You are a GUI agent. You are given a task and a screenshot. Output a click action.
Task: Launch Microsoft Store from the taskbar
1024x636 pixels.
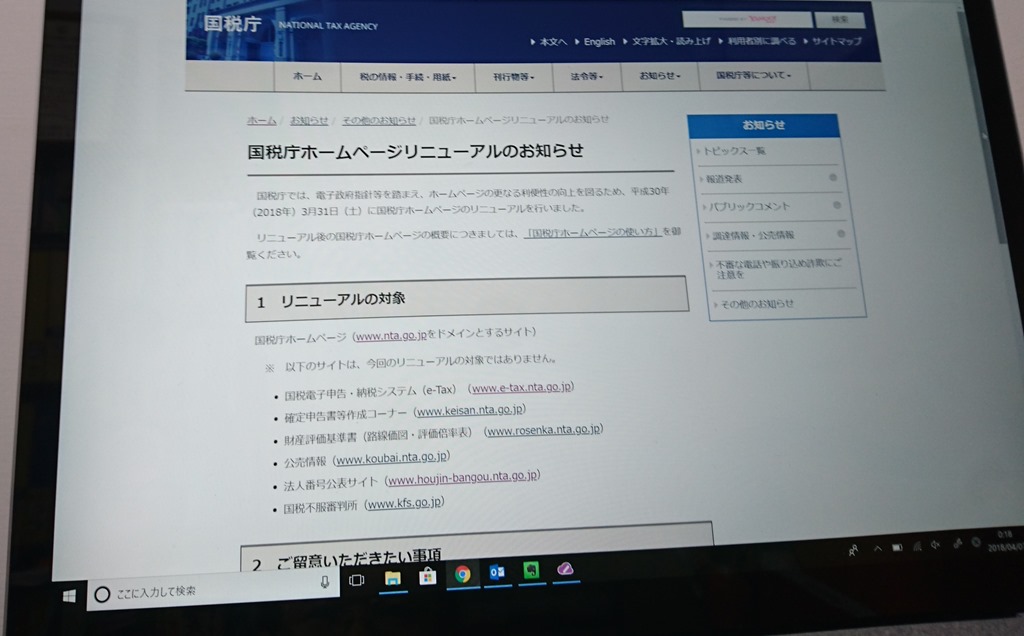(x=428, y=576)
